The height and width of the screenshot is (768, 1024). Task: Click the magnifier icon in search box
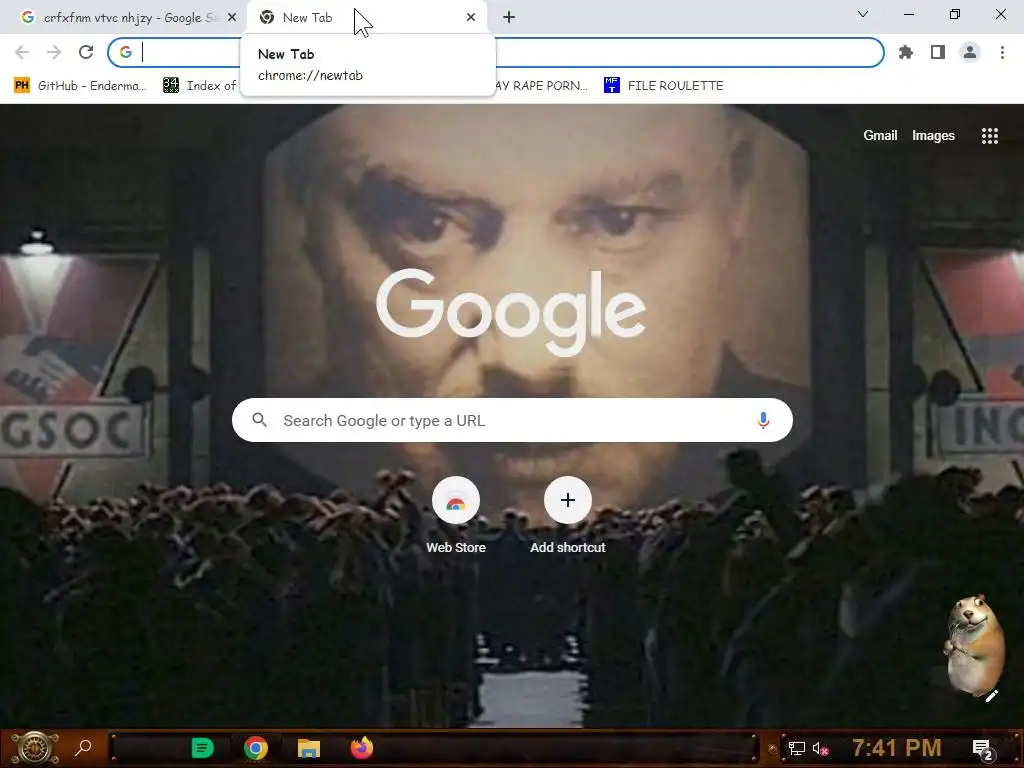tap(259, 420)
